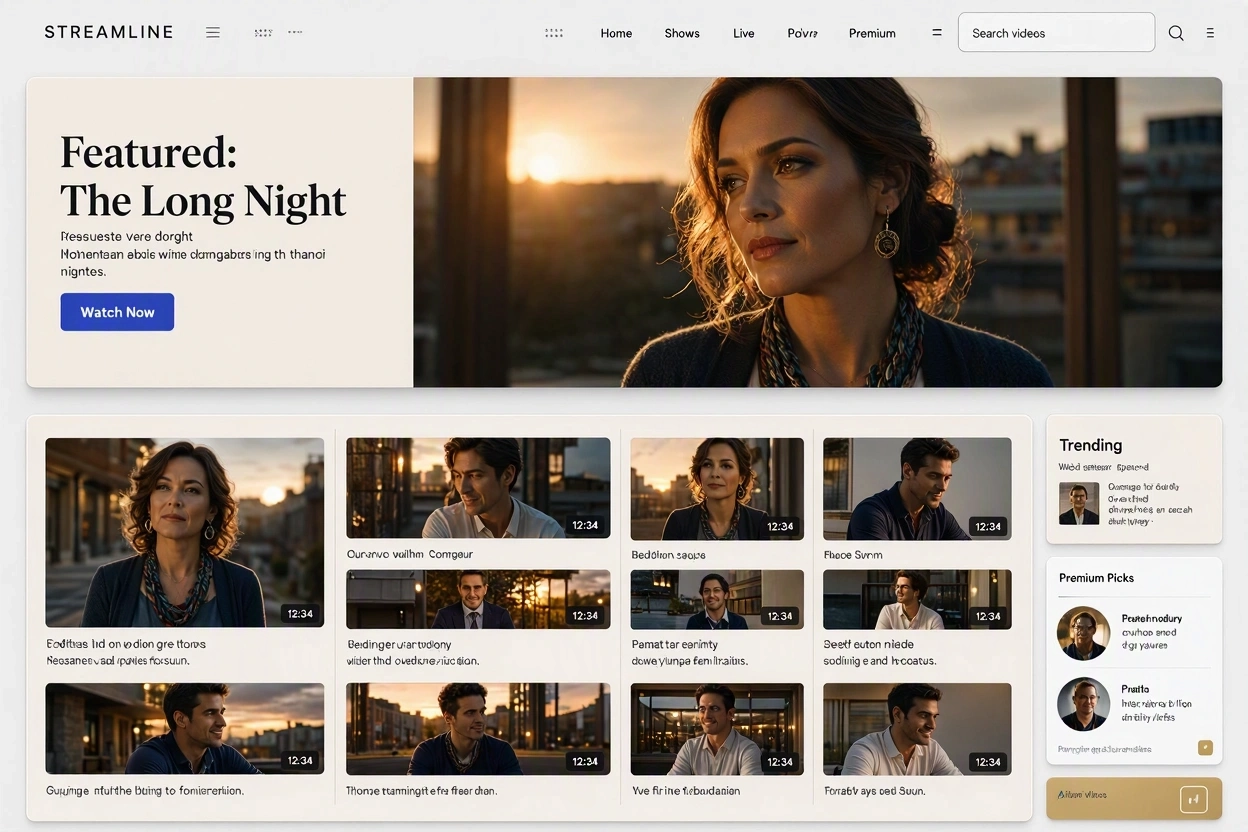
Task: Switch to the Live nav item
Action: tap(743, 33)
